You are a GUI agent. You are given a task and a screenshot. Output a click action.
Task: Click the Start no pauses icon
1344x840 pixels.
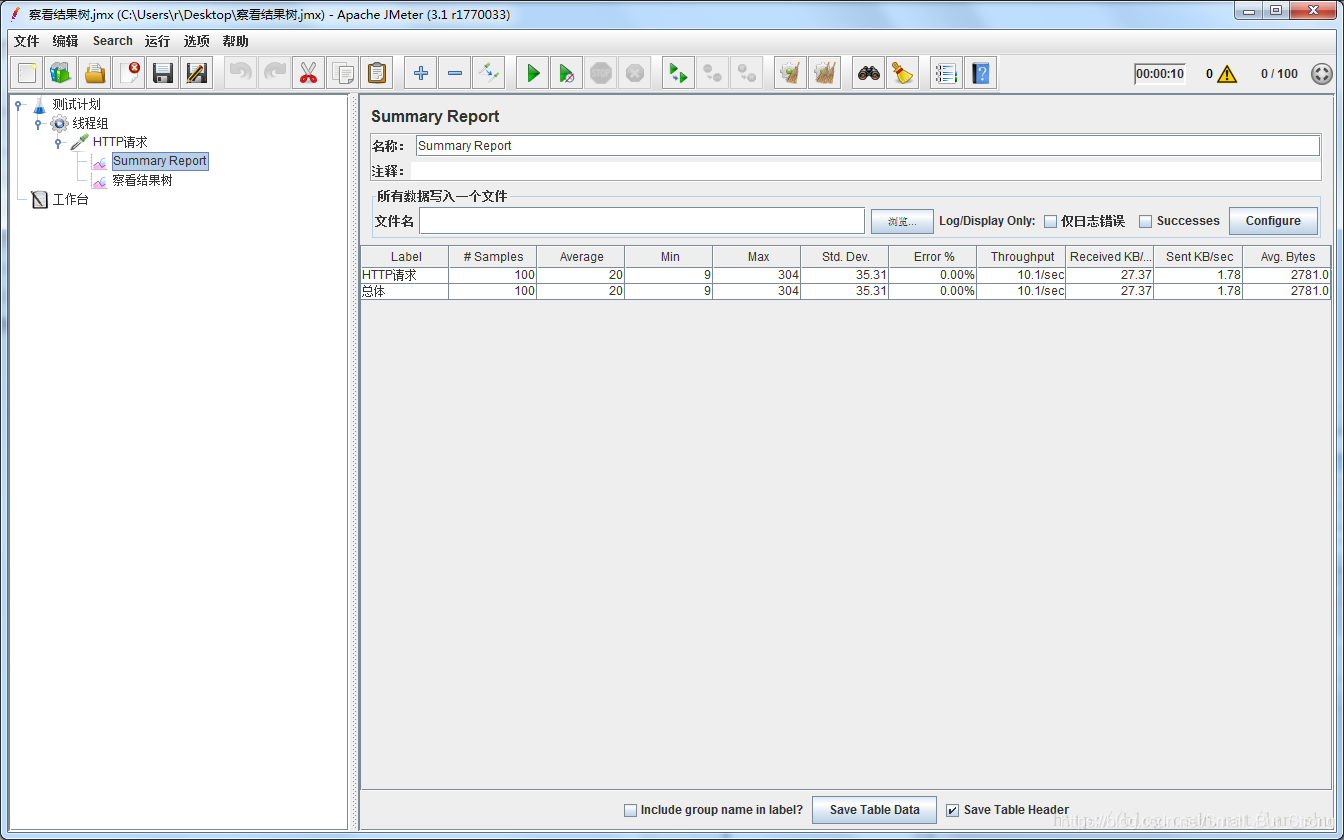coord(567,73)
